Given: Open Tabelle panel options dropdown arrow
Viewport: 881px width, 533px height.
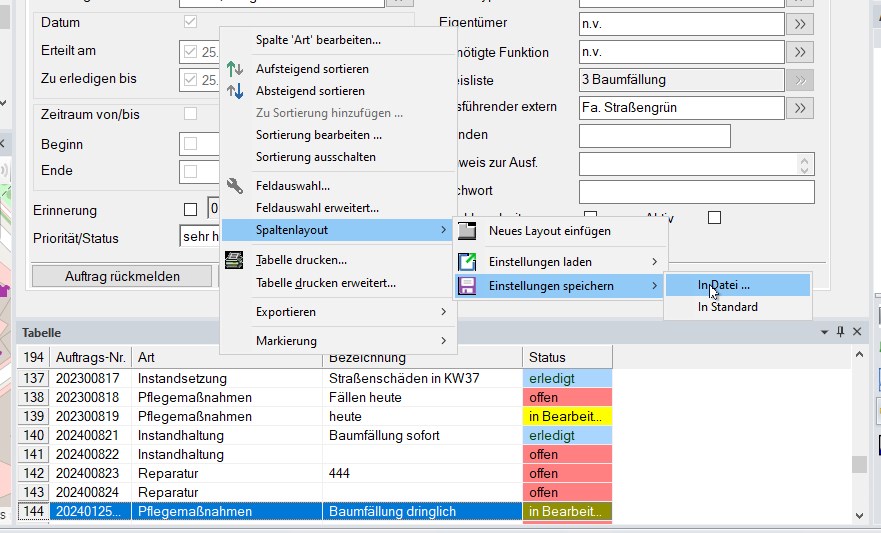Looking at the screenshot, I should 824,332.
